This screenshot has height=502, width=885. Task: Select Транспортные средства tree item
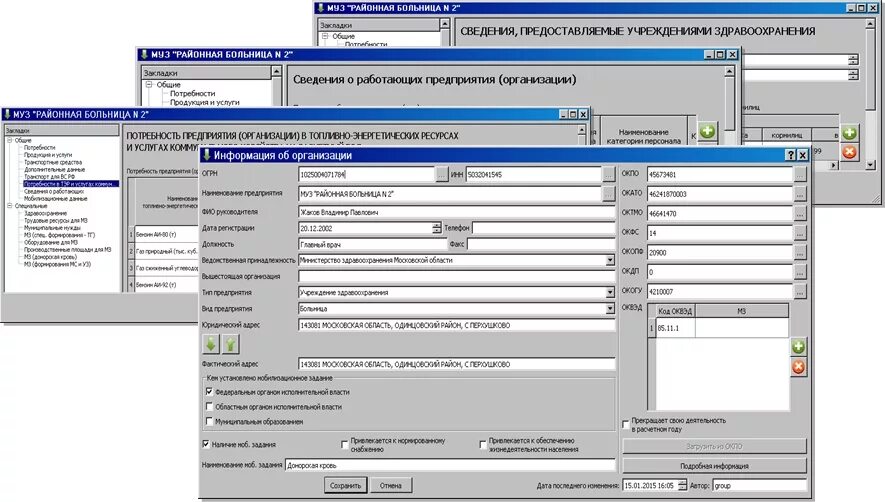[53, 162]
